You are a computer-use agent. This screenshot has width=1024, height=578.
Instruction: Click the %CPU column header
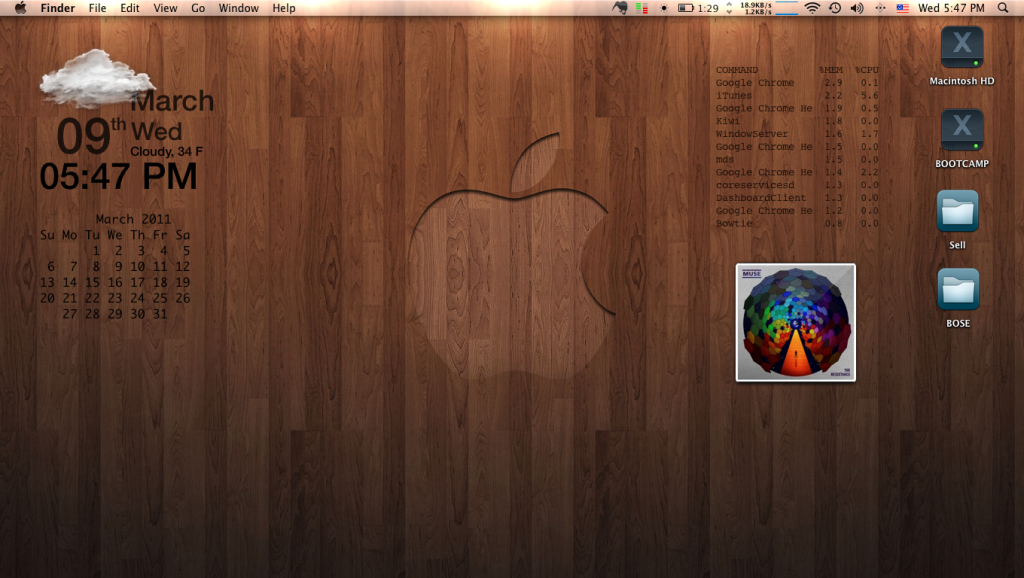pyautogui.click(x=867, y=70)
